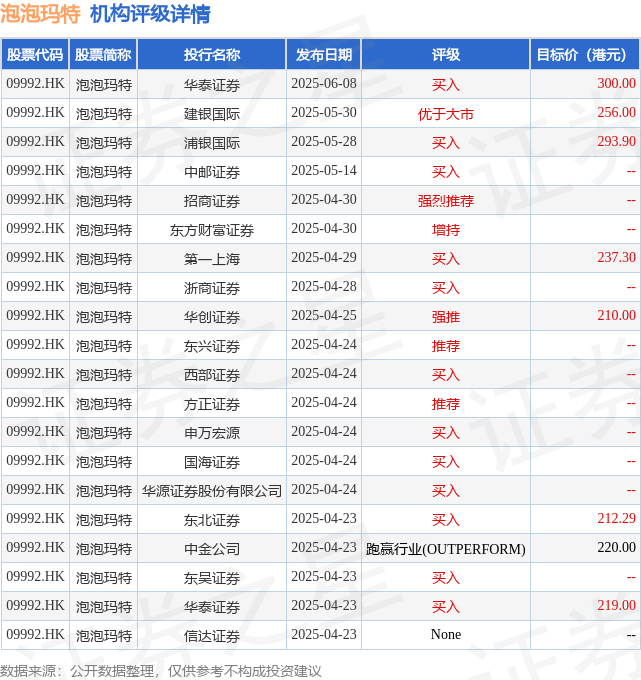The height and width of the screenshot is (680, 641).
Task: Click the 华源证券股份有限公司 cell
Action: pyautogui.click(x=212, y=490)
